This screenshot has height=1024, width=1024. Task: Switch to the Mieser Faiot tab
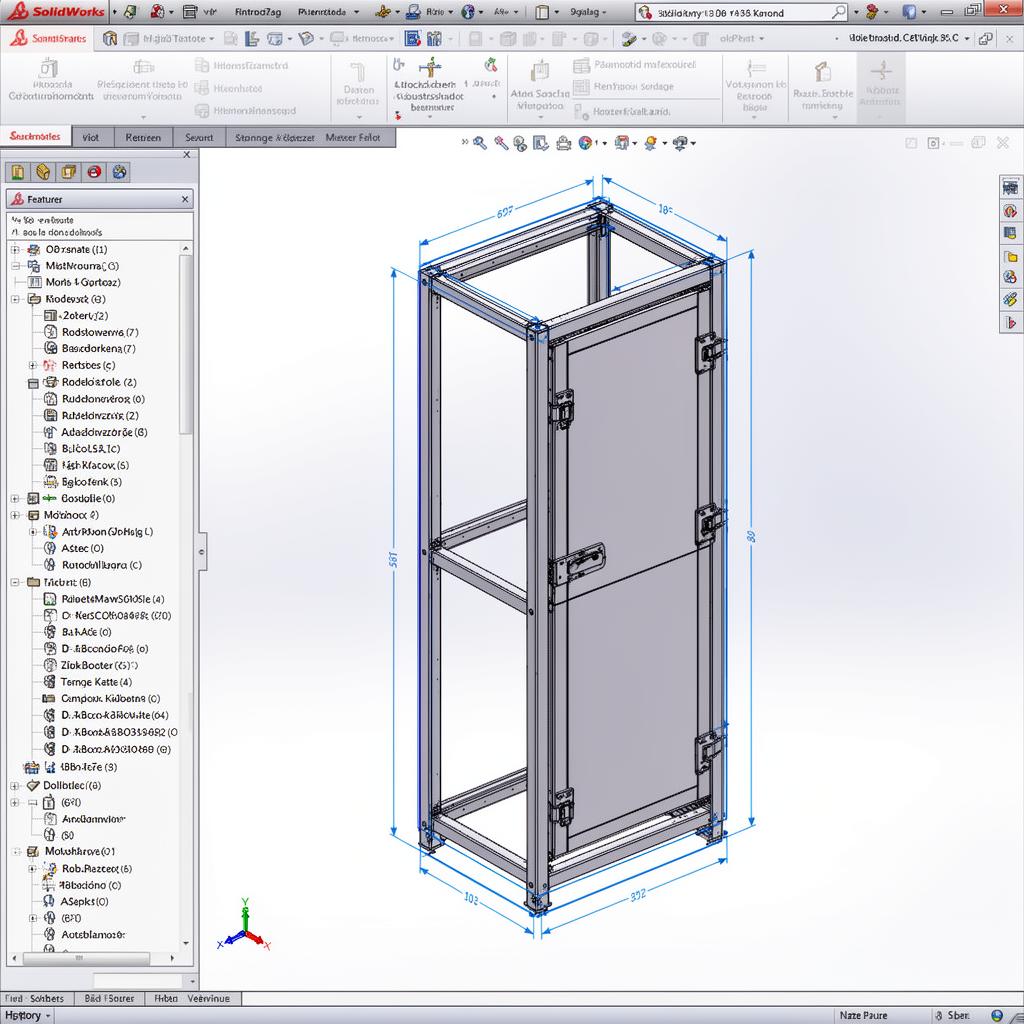pos(353,137)
